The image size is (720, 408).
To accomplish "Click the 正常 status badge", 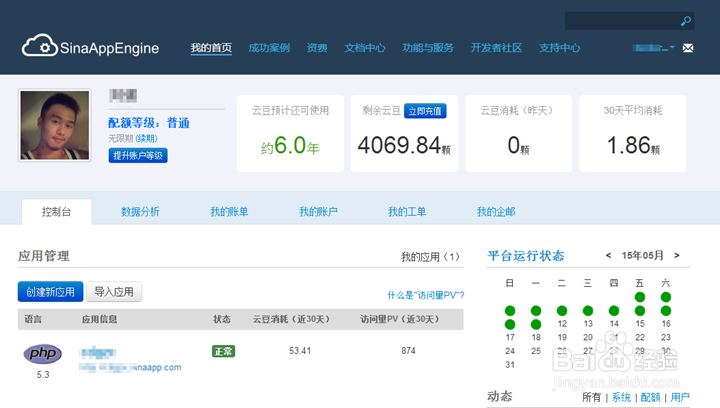I will [x=224, y=352].
